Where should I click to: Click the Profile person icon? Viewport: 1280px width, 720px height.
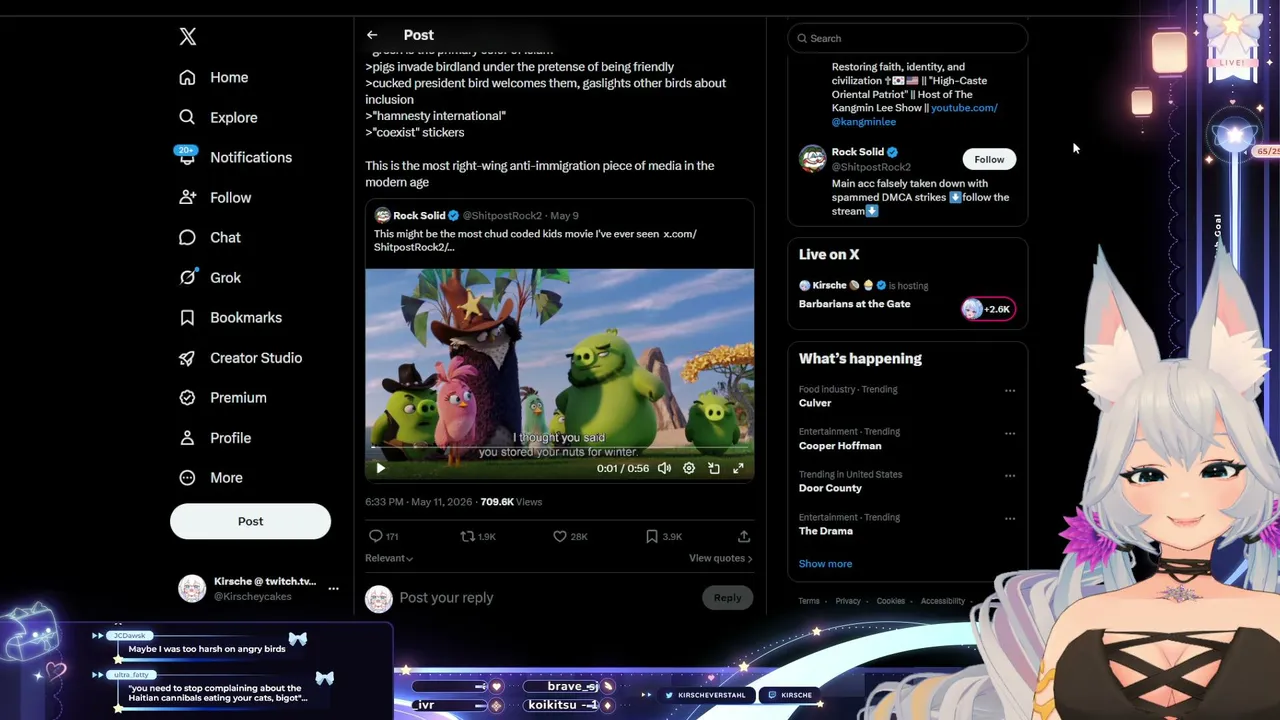[187, 437]
